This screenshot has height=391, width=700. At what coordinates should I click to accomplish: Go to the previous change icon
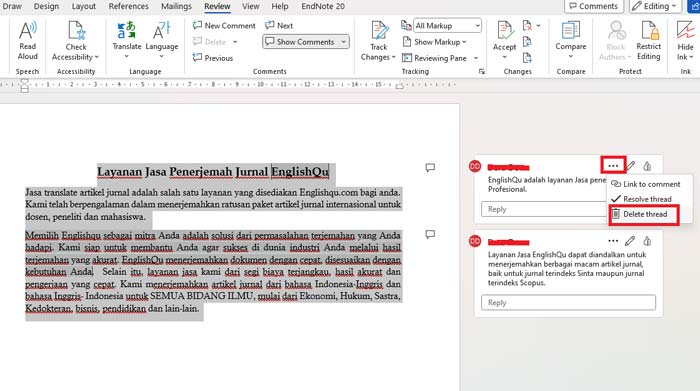[x=527, y=42]
